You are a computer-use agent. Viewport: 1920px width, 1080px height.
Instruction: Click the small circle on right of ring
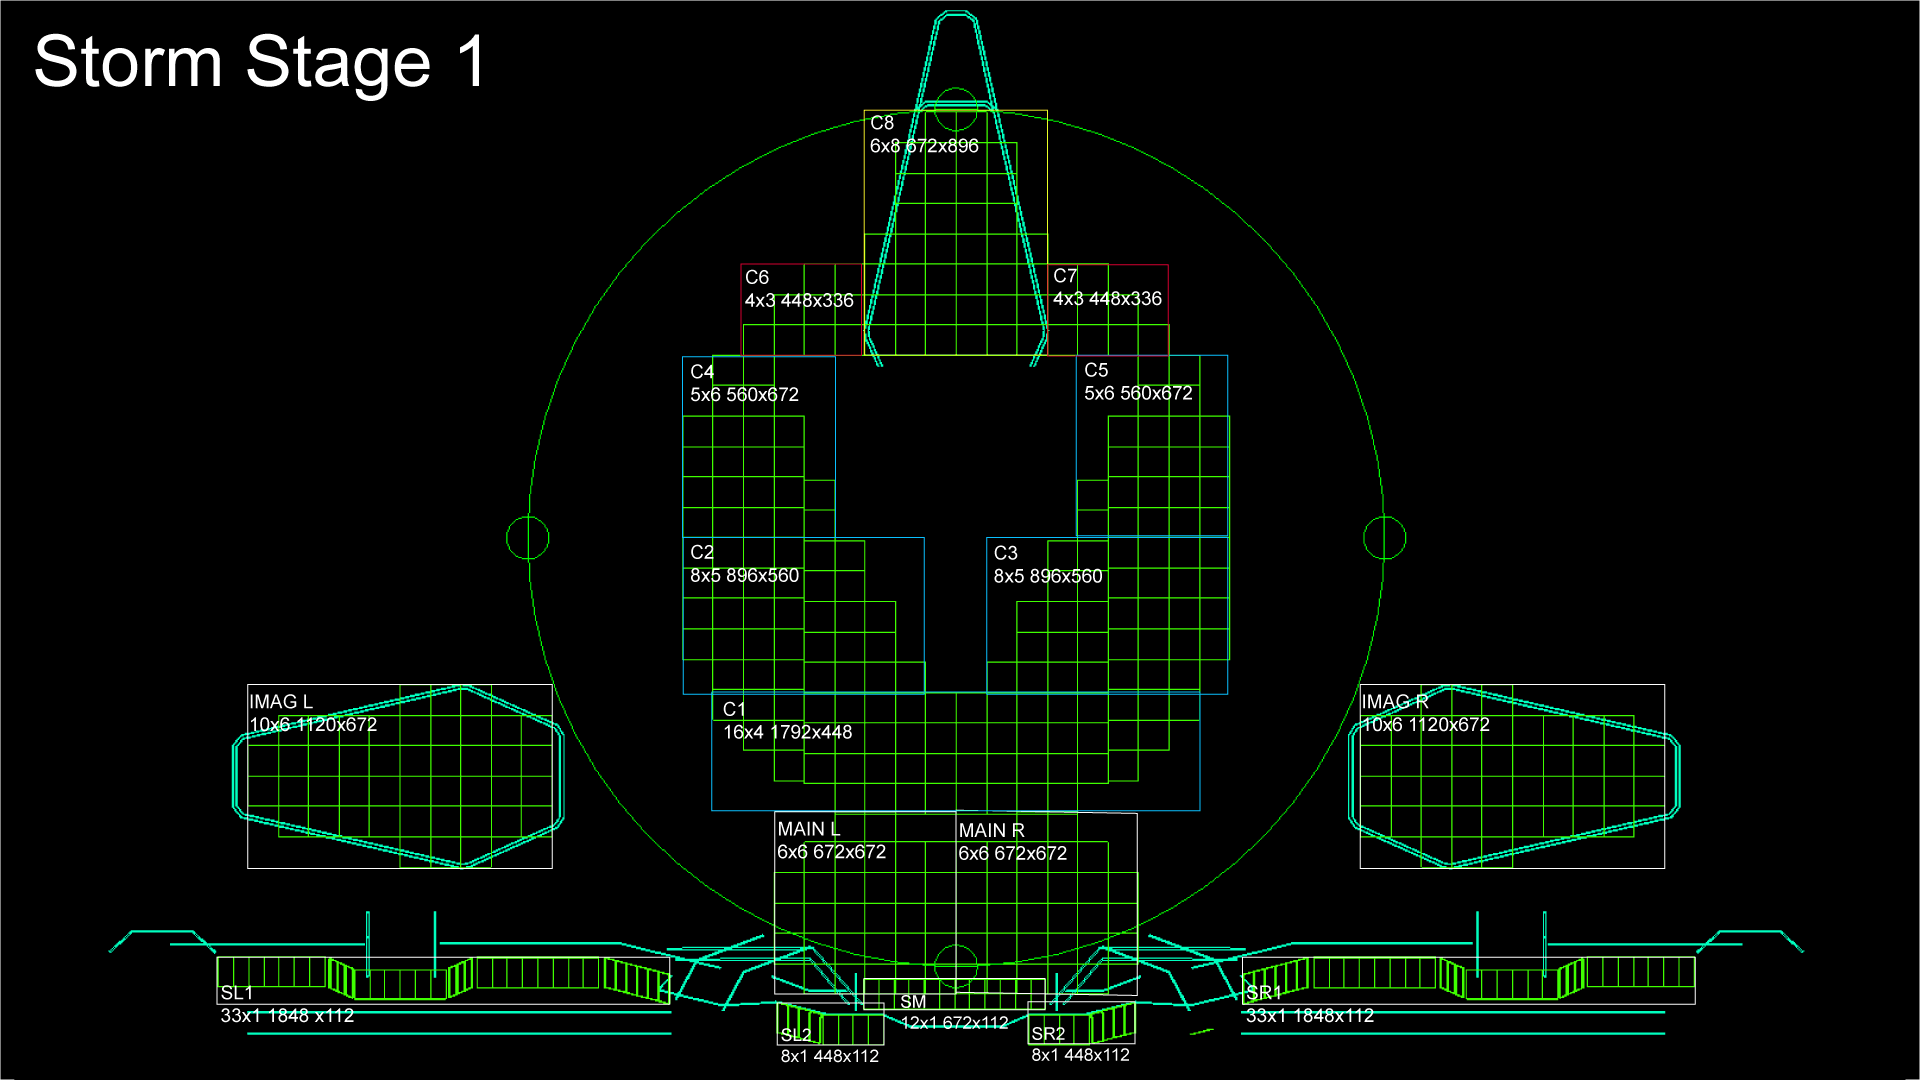1384,538
